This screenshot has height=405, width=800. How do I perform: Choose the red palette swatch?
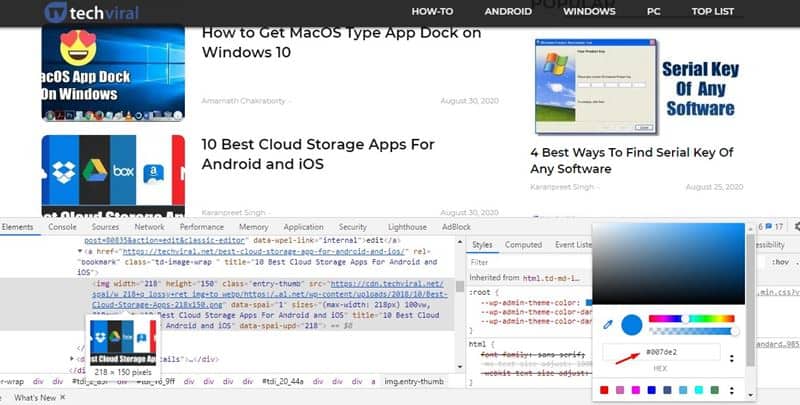click(604, 390)
